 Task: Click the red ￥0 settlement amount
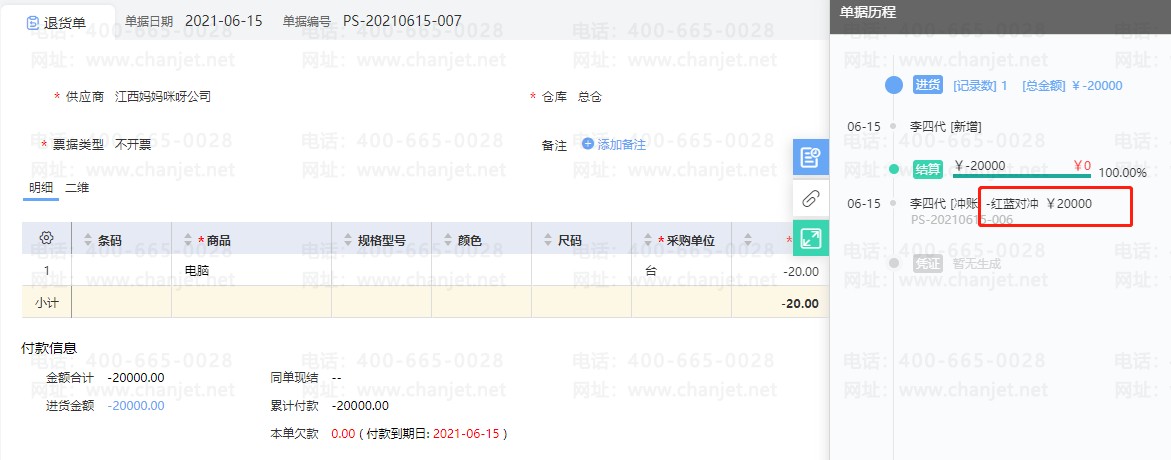point(1082,165)
